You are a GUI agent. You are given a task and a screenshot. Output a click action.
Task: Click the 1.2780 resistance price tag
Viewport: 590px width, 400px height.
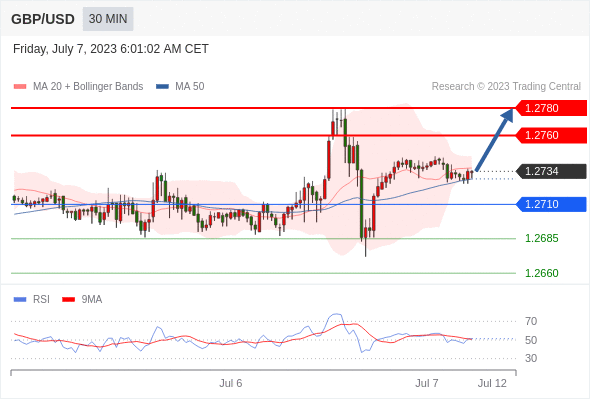[551, 108]
